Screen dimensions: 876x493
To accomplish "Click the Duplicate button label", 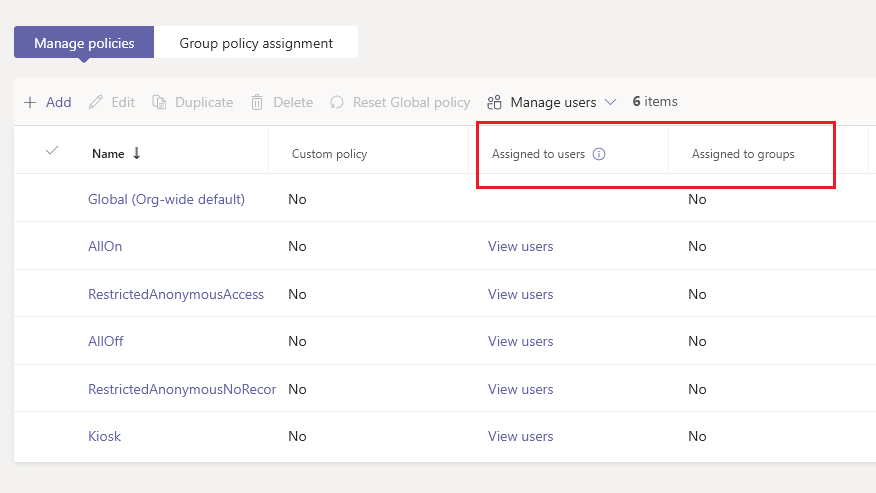I will point(204,102).
